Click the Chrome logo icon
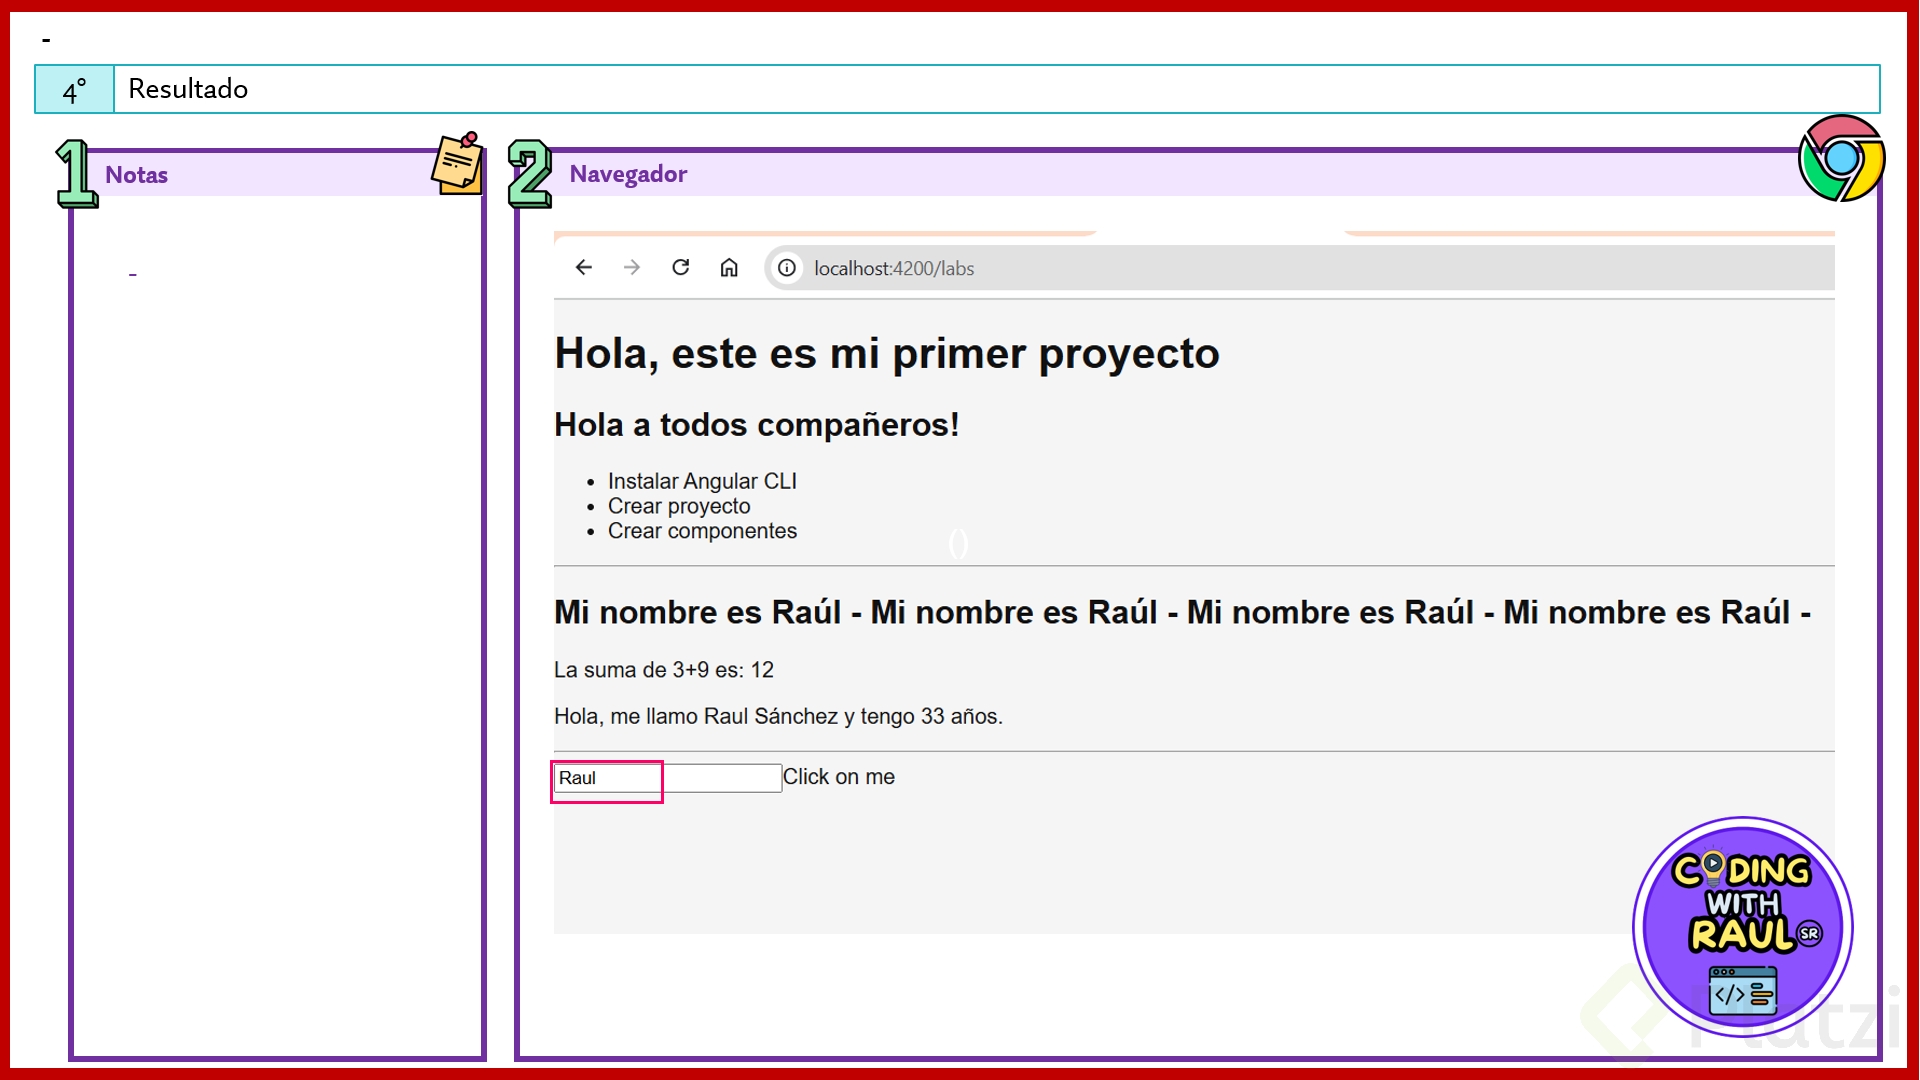 [1841, 158]
